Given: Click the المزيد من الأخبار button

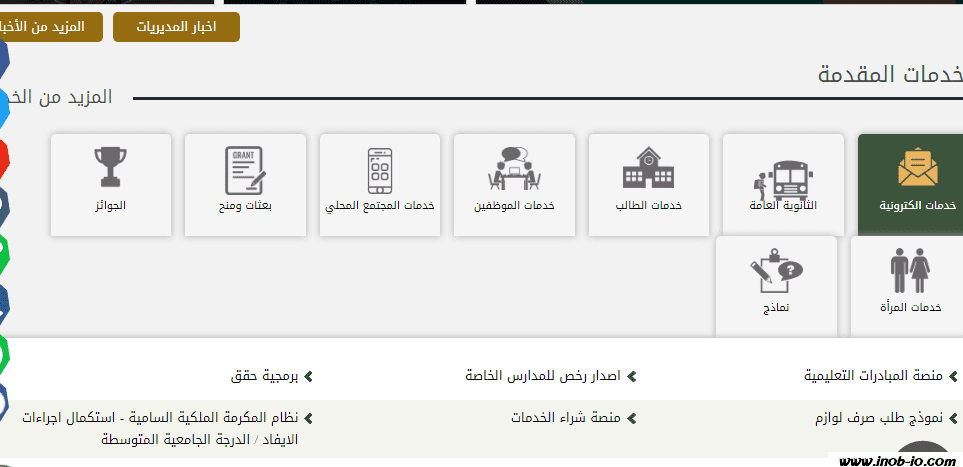Looking at the screenshot, I should pyautogui.click(x=50, y=27).
